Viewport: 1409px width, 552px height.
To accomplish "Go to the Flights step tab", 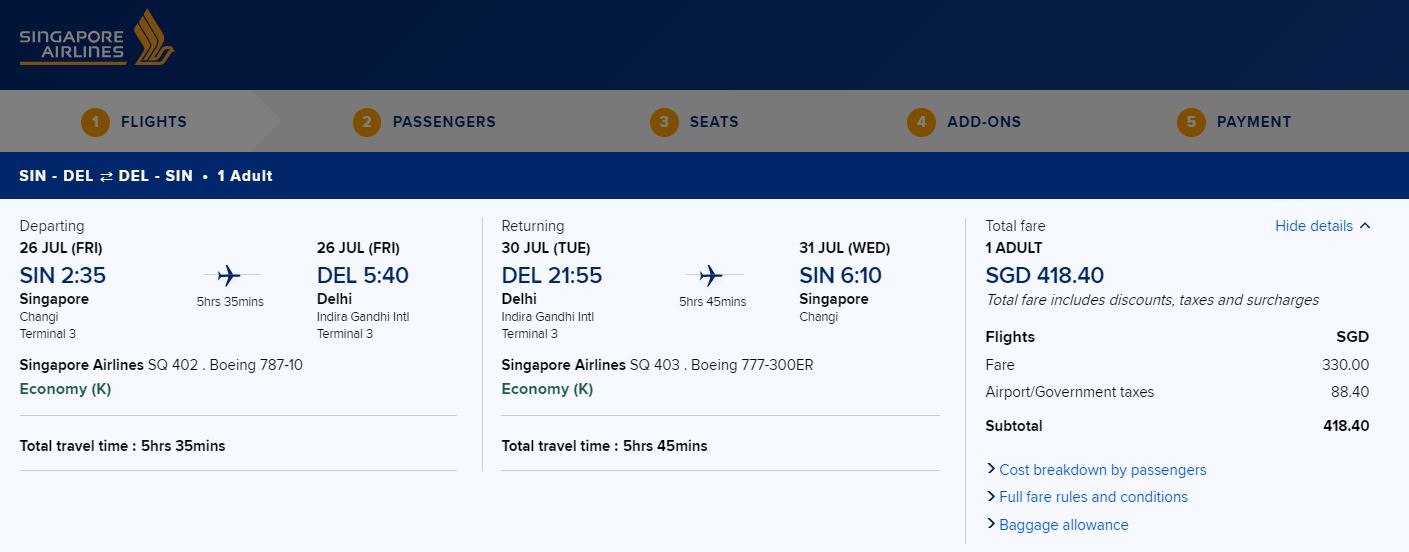I will [154, 122].
